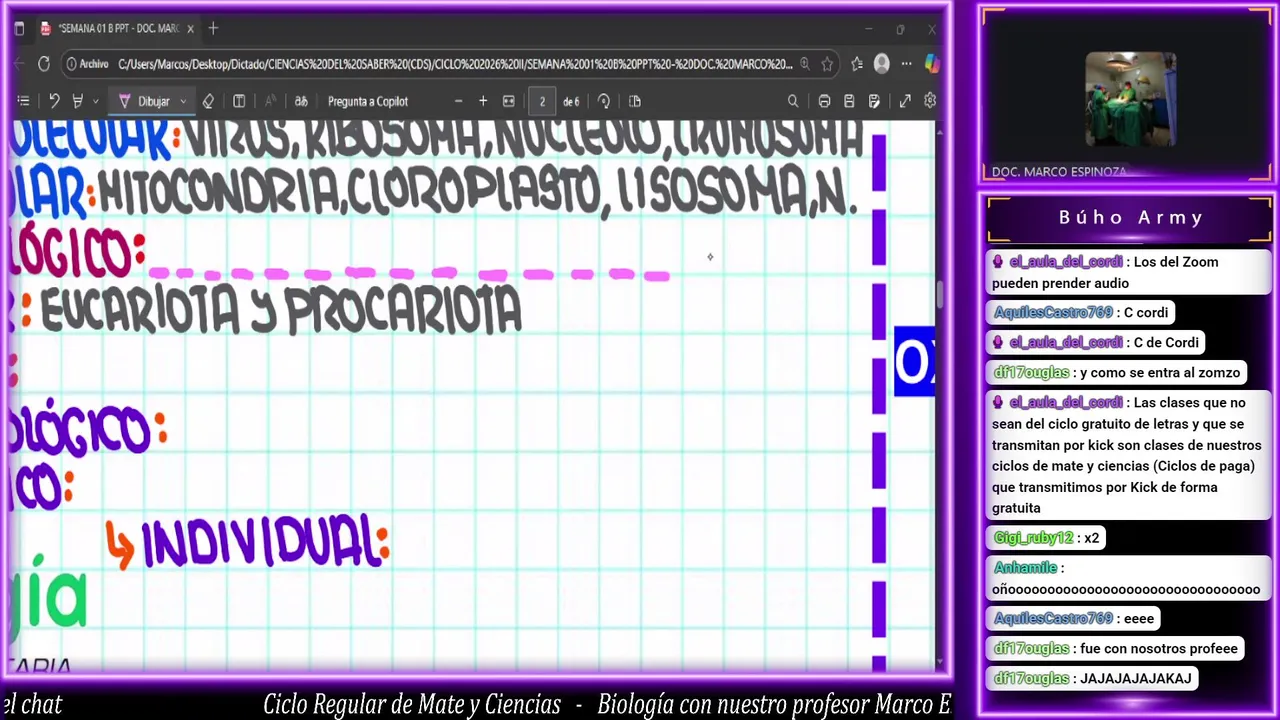The image size is (1280, 720).
Task: Click the PDF vertical scrollbar thumb
Action: [939, 295]
